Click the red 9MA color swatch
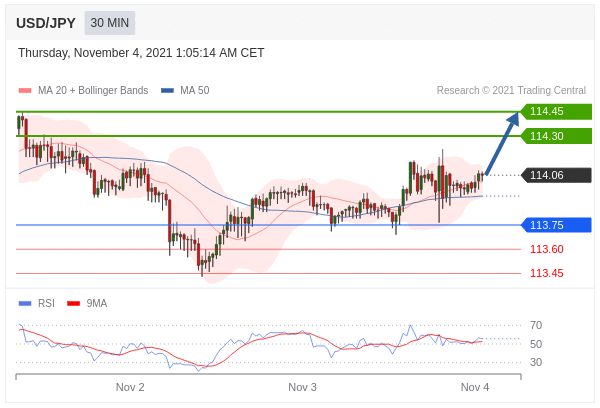Viewport: 600px width, 408px height. point(73,304)
